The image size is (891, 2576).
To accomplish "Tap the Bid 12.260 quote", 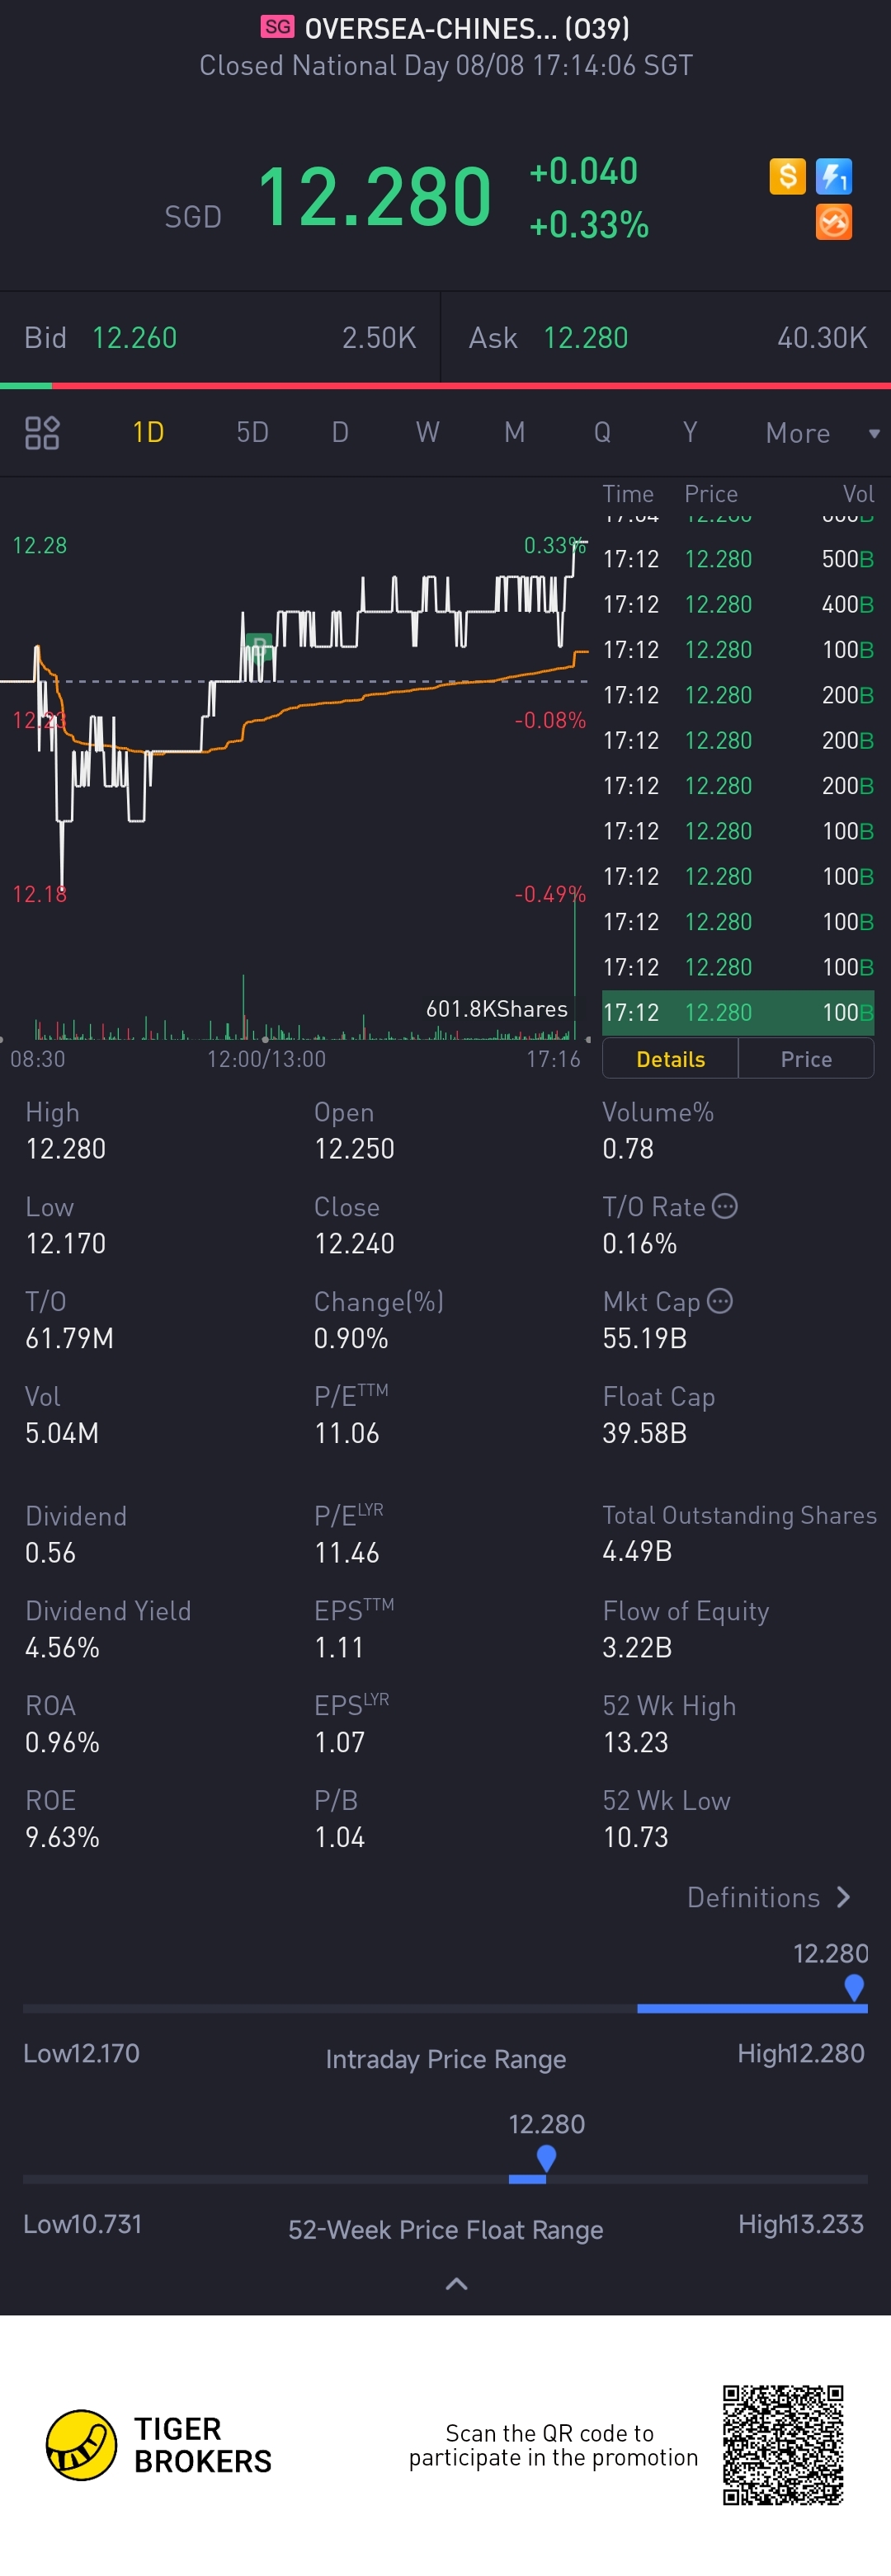I will click(x=134, y=338).
